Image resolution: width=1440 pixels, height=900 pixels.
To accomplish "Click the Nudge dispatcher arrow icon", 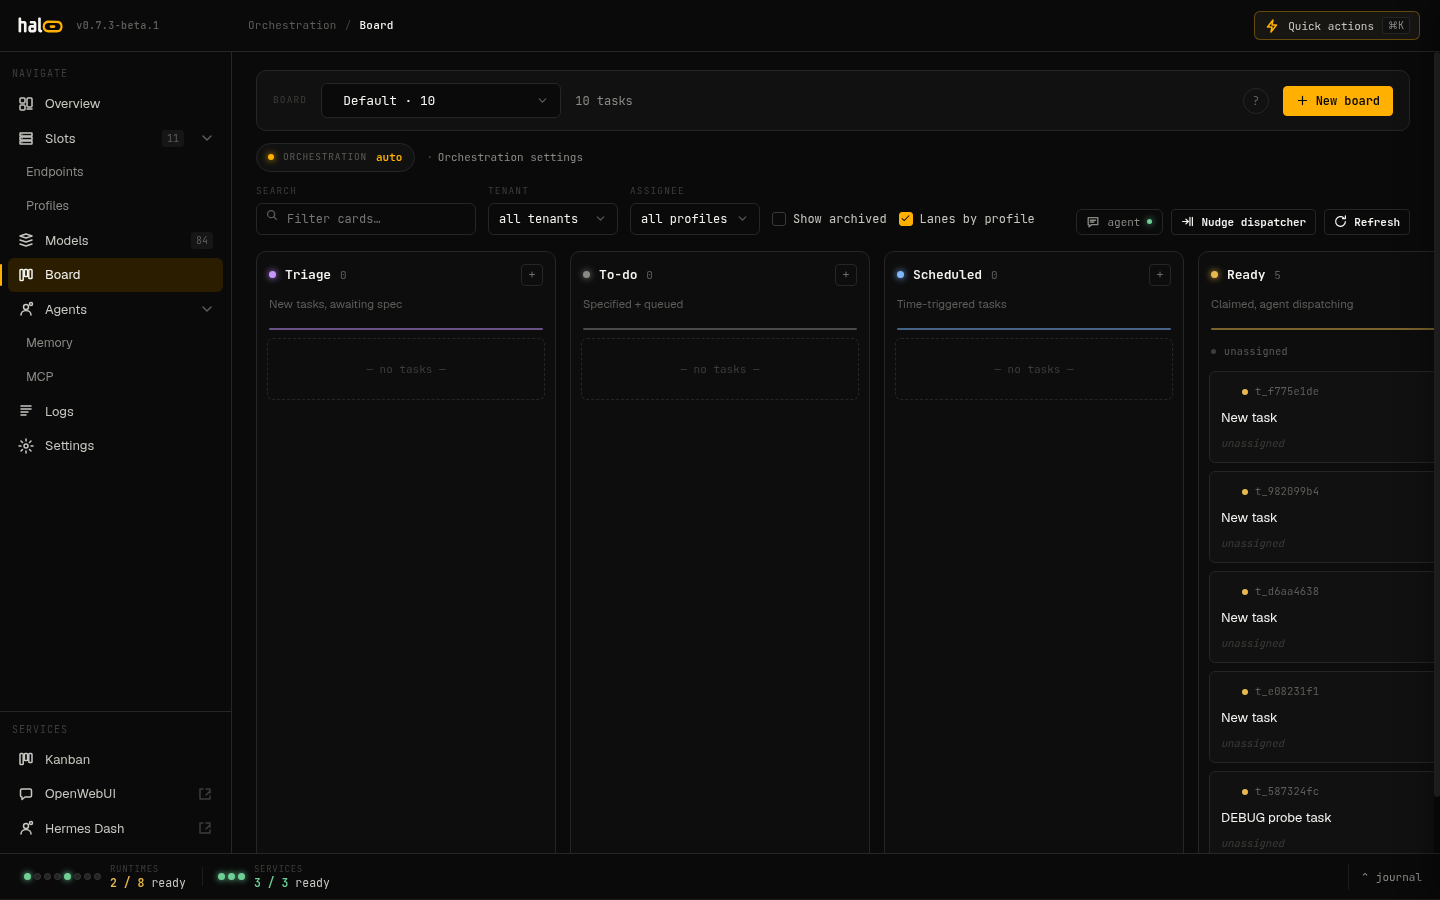I will [1188, 222].
